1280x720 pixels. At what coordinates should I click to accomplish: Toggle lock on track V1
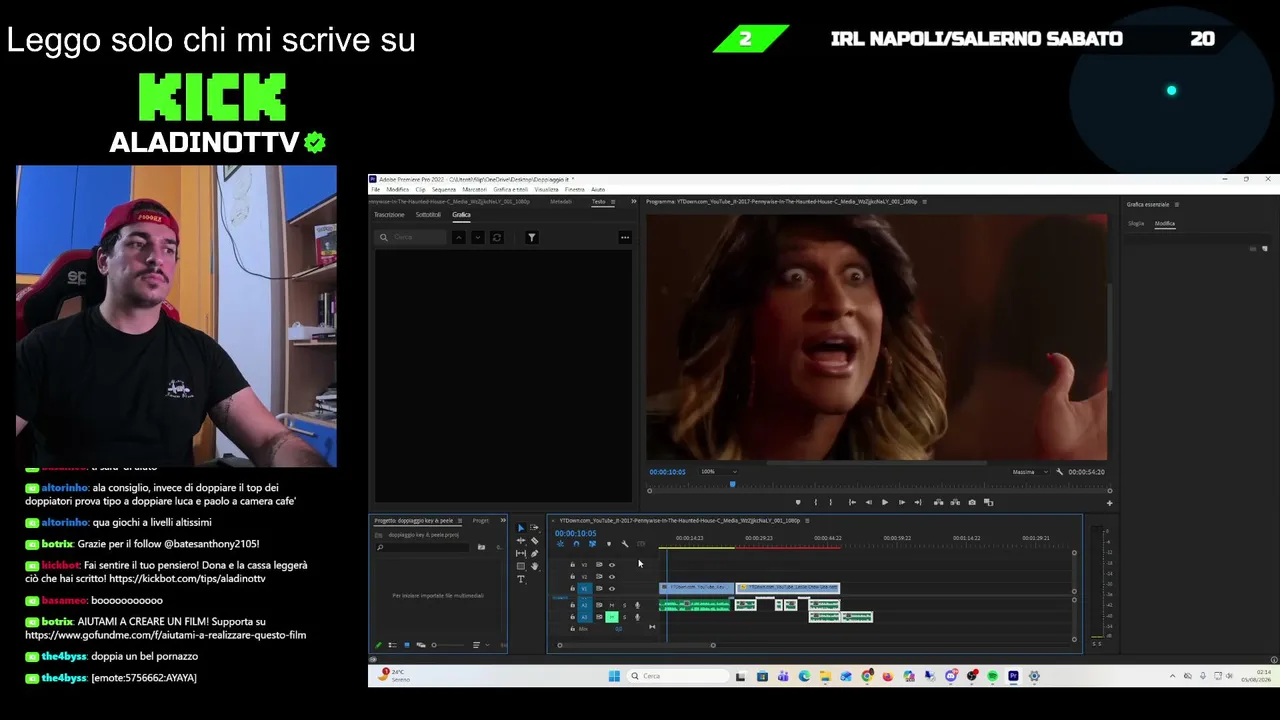point(572,589)
